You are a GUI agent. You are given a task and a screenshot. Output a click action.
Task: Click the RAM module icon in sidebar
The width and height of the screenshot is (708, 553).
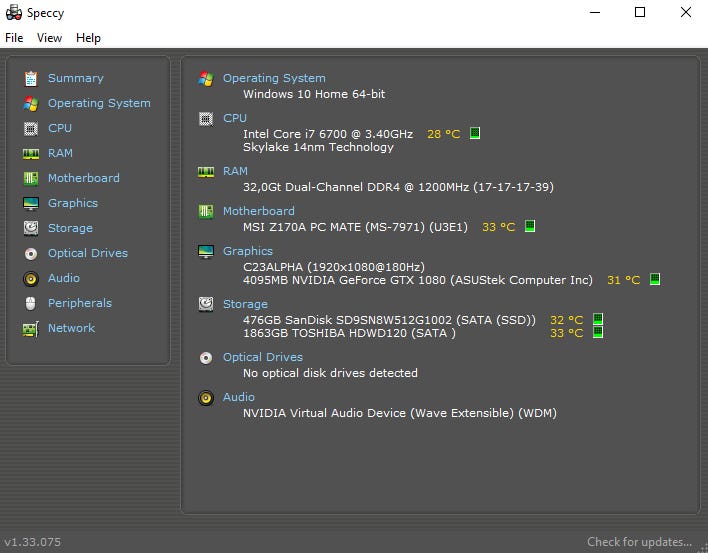[x=30, y=153]
